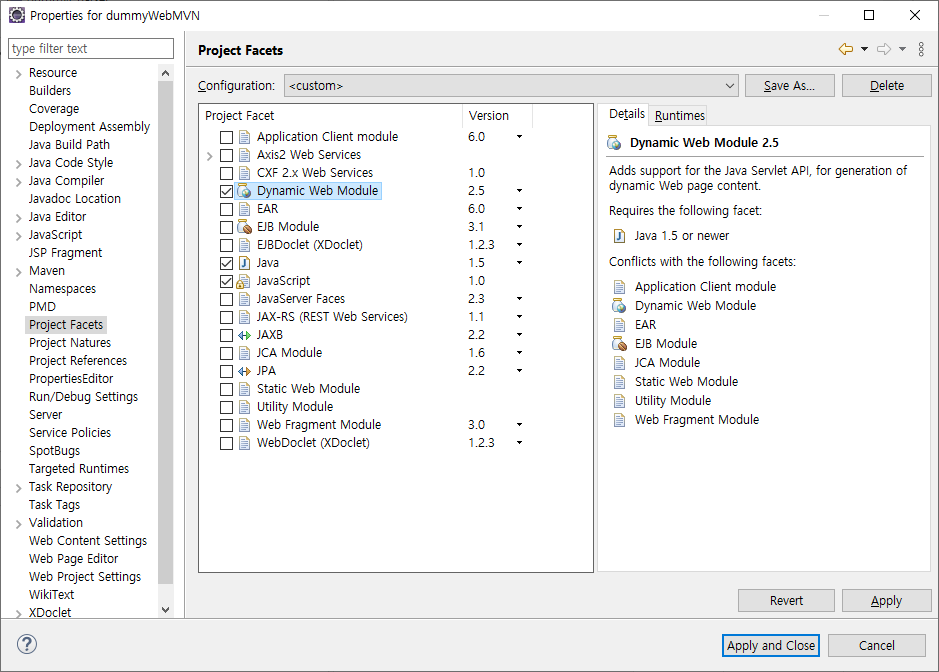The height and width of the screenshot is (672, 939).
Task: Expand the Java Compiler tree item
Action: (x=19, y=181)
